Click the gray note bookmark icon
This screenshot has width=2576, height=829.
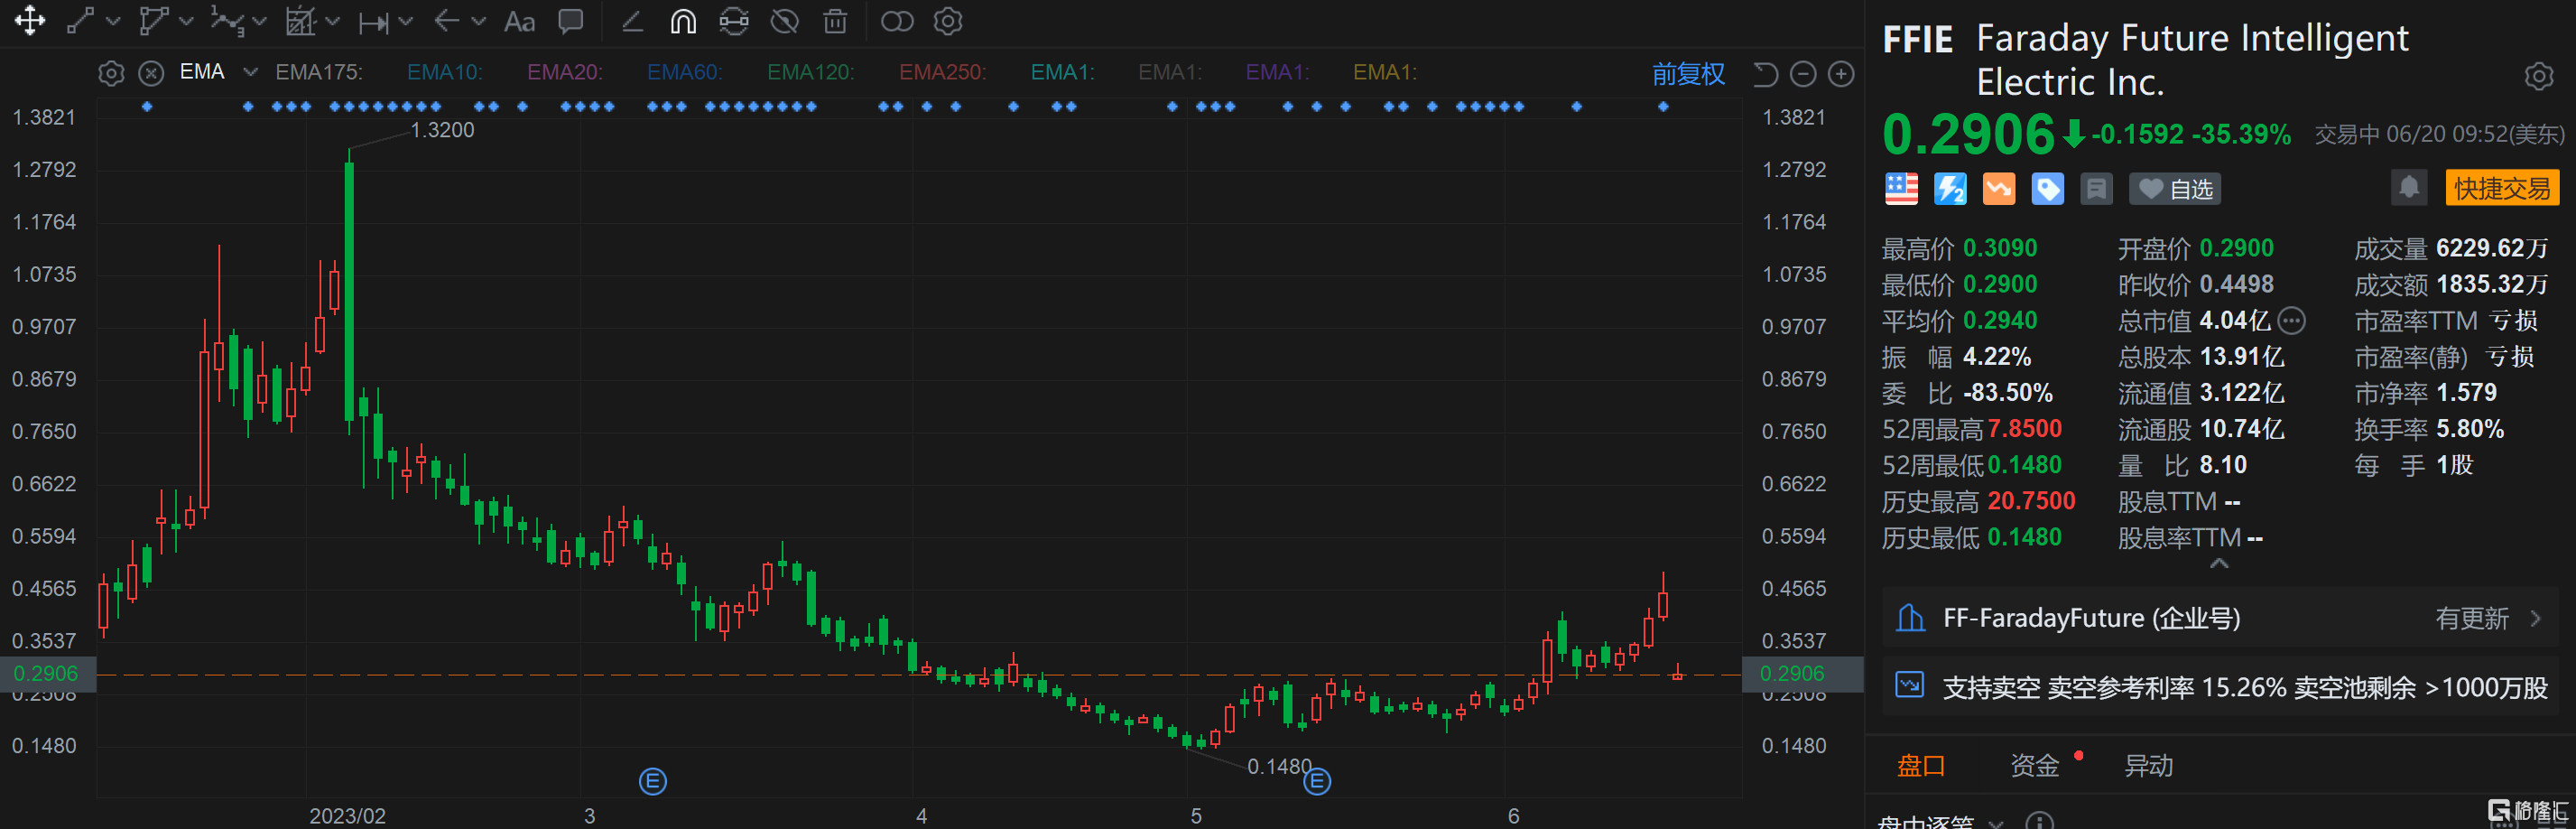click(x=2096, y=189)
